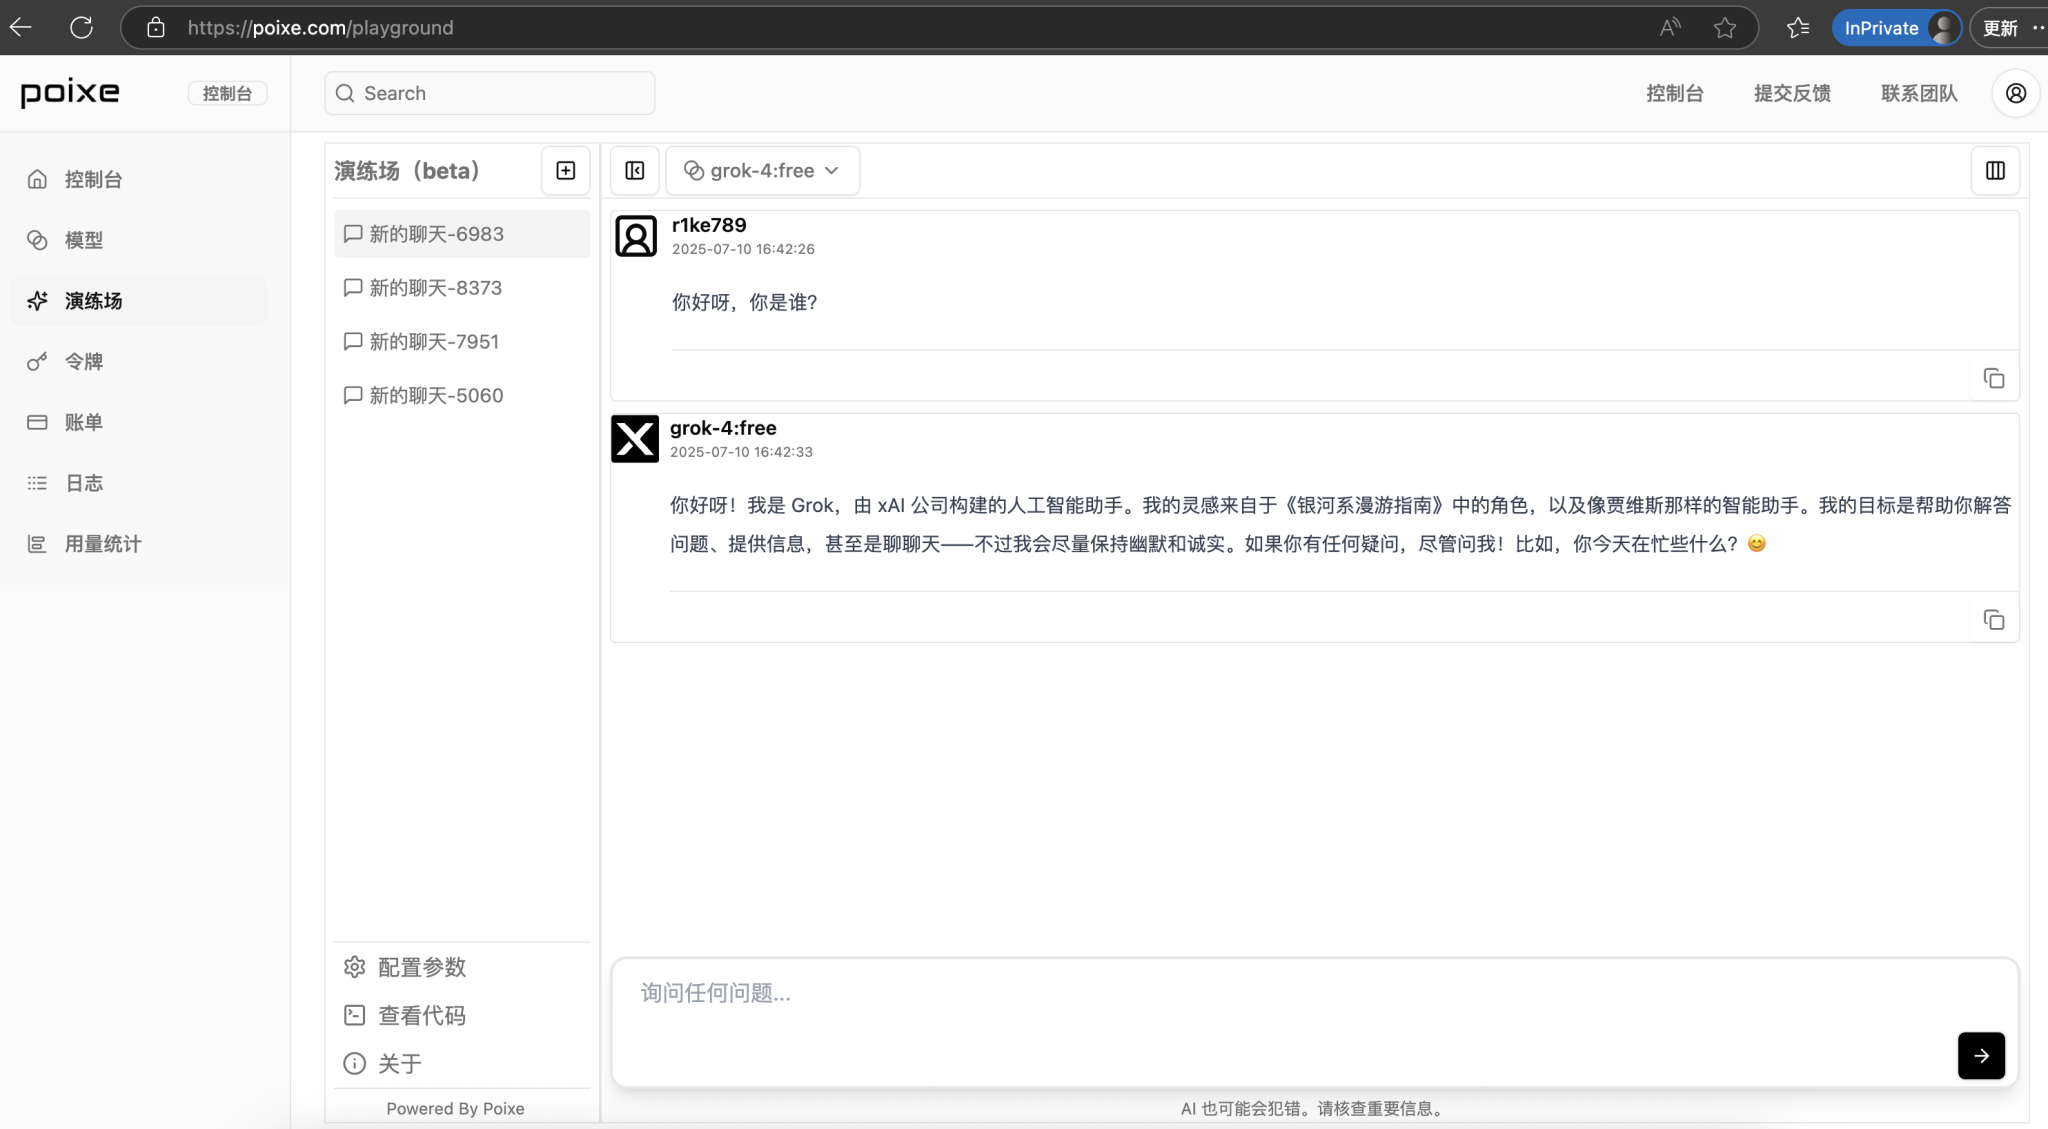Select 演练场 in left sidebar

pos(139,301)
